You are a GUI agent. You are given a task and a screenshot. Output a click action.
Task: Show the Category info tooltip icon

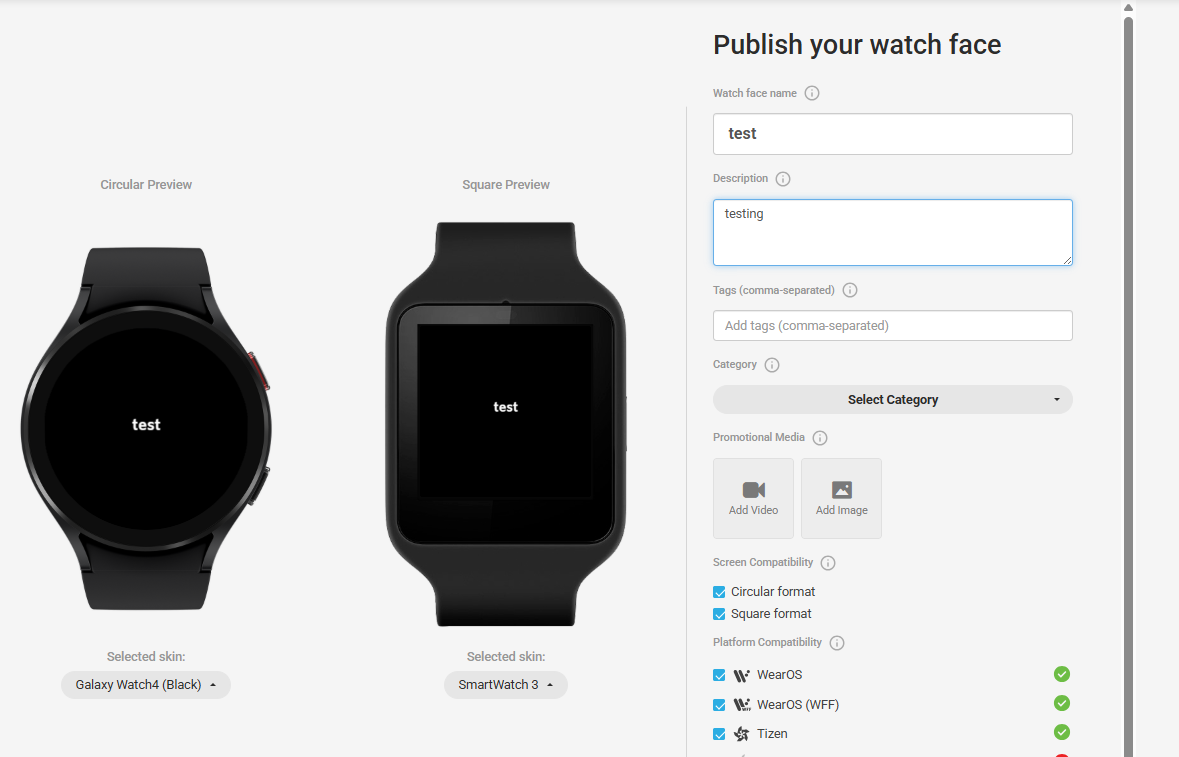coord(771,365)
